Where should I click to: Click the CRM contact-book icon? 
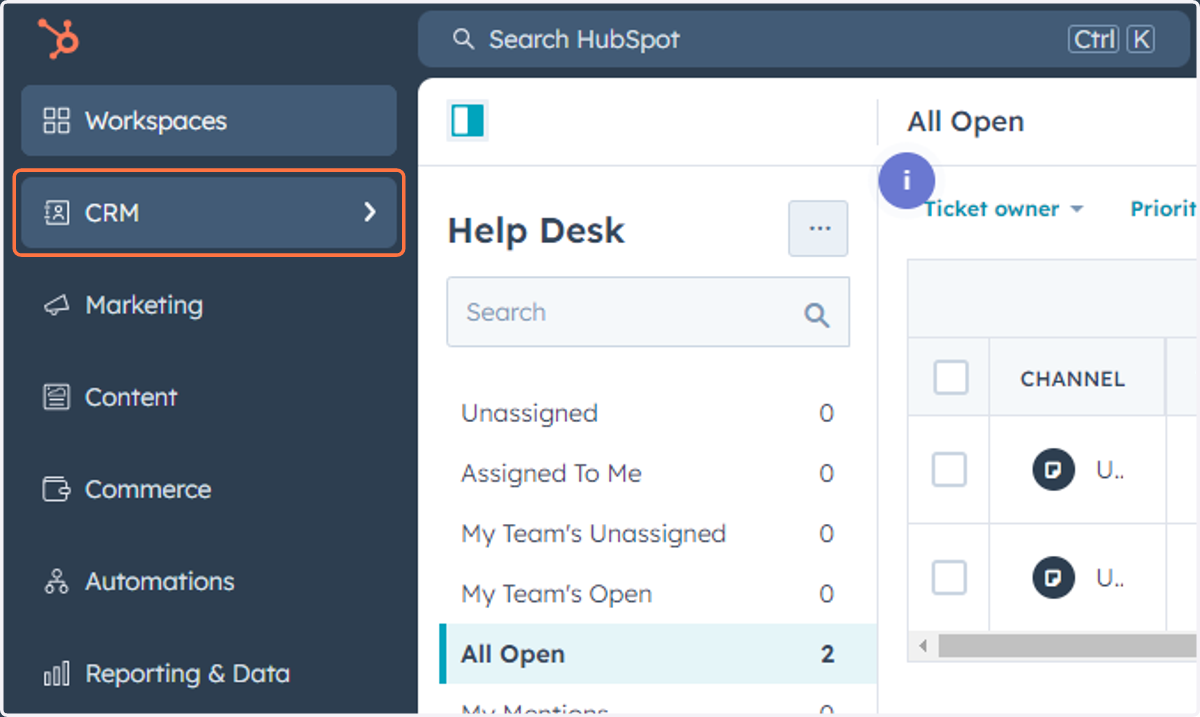57,212
